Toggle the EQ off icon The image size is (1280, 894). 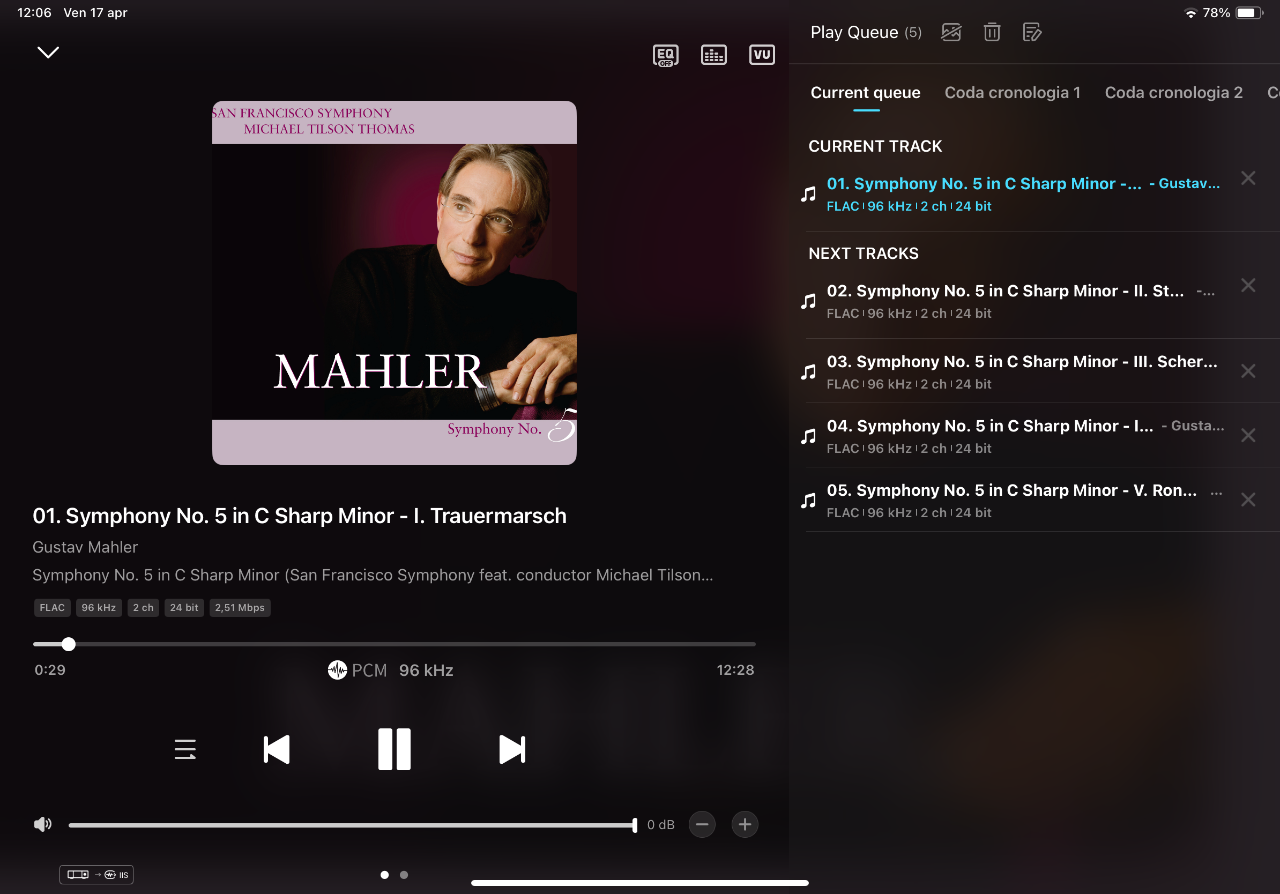click(665, 55)
